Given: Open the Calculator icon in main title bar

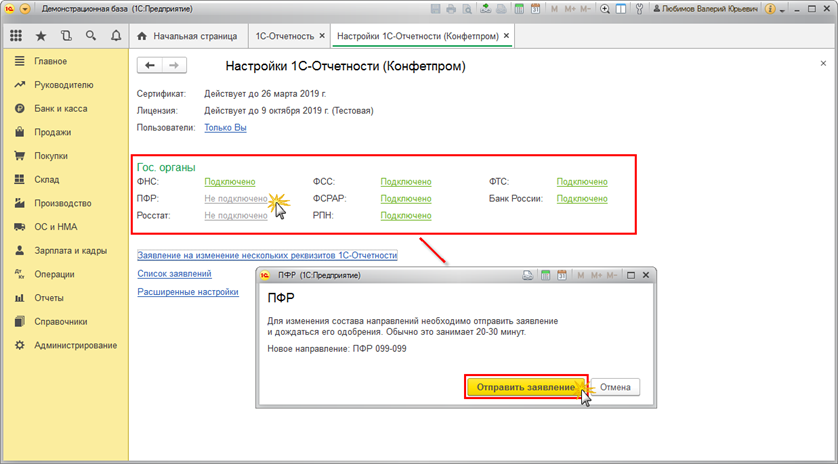Looking at the screenshot, I should (x=519, y=9).
